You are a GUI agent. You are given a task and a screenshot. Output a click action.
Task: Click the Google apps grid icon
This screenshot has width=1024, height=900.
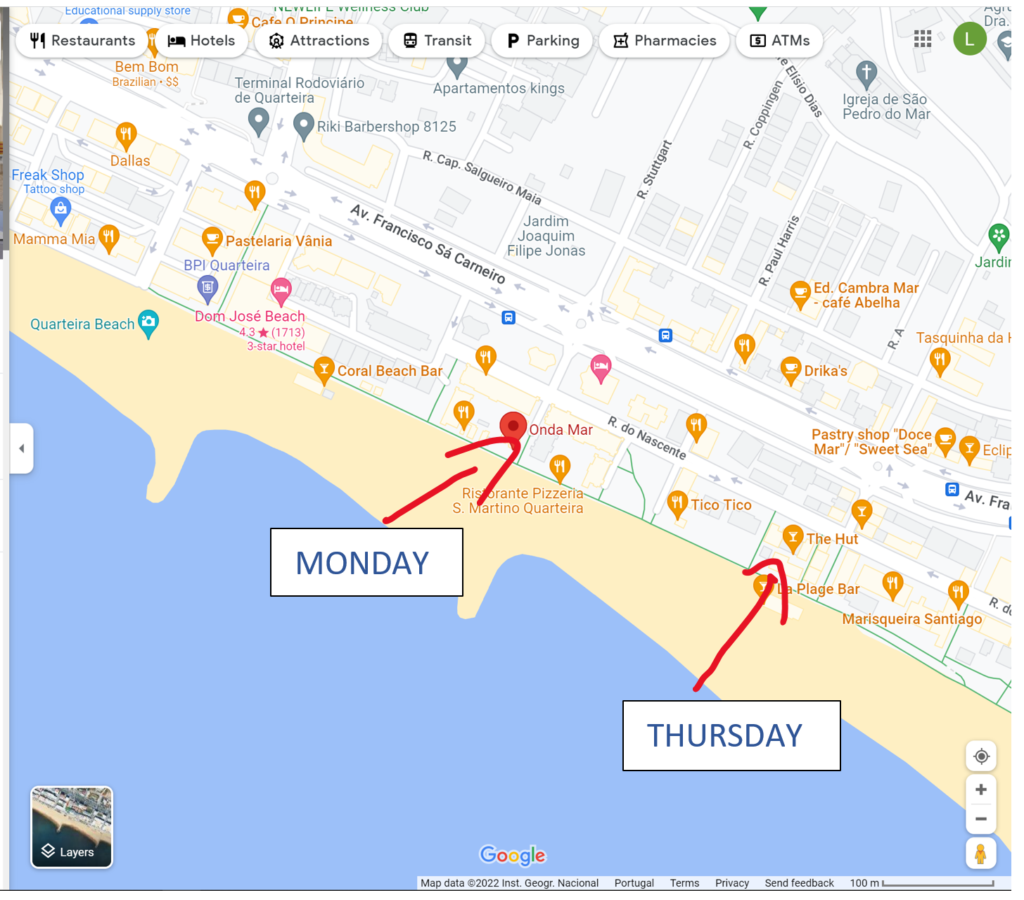[x=922, y=39]
